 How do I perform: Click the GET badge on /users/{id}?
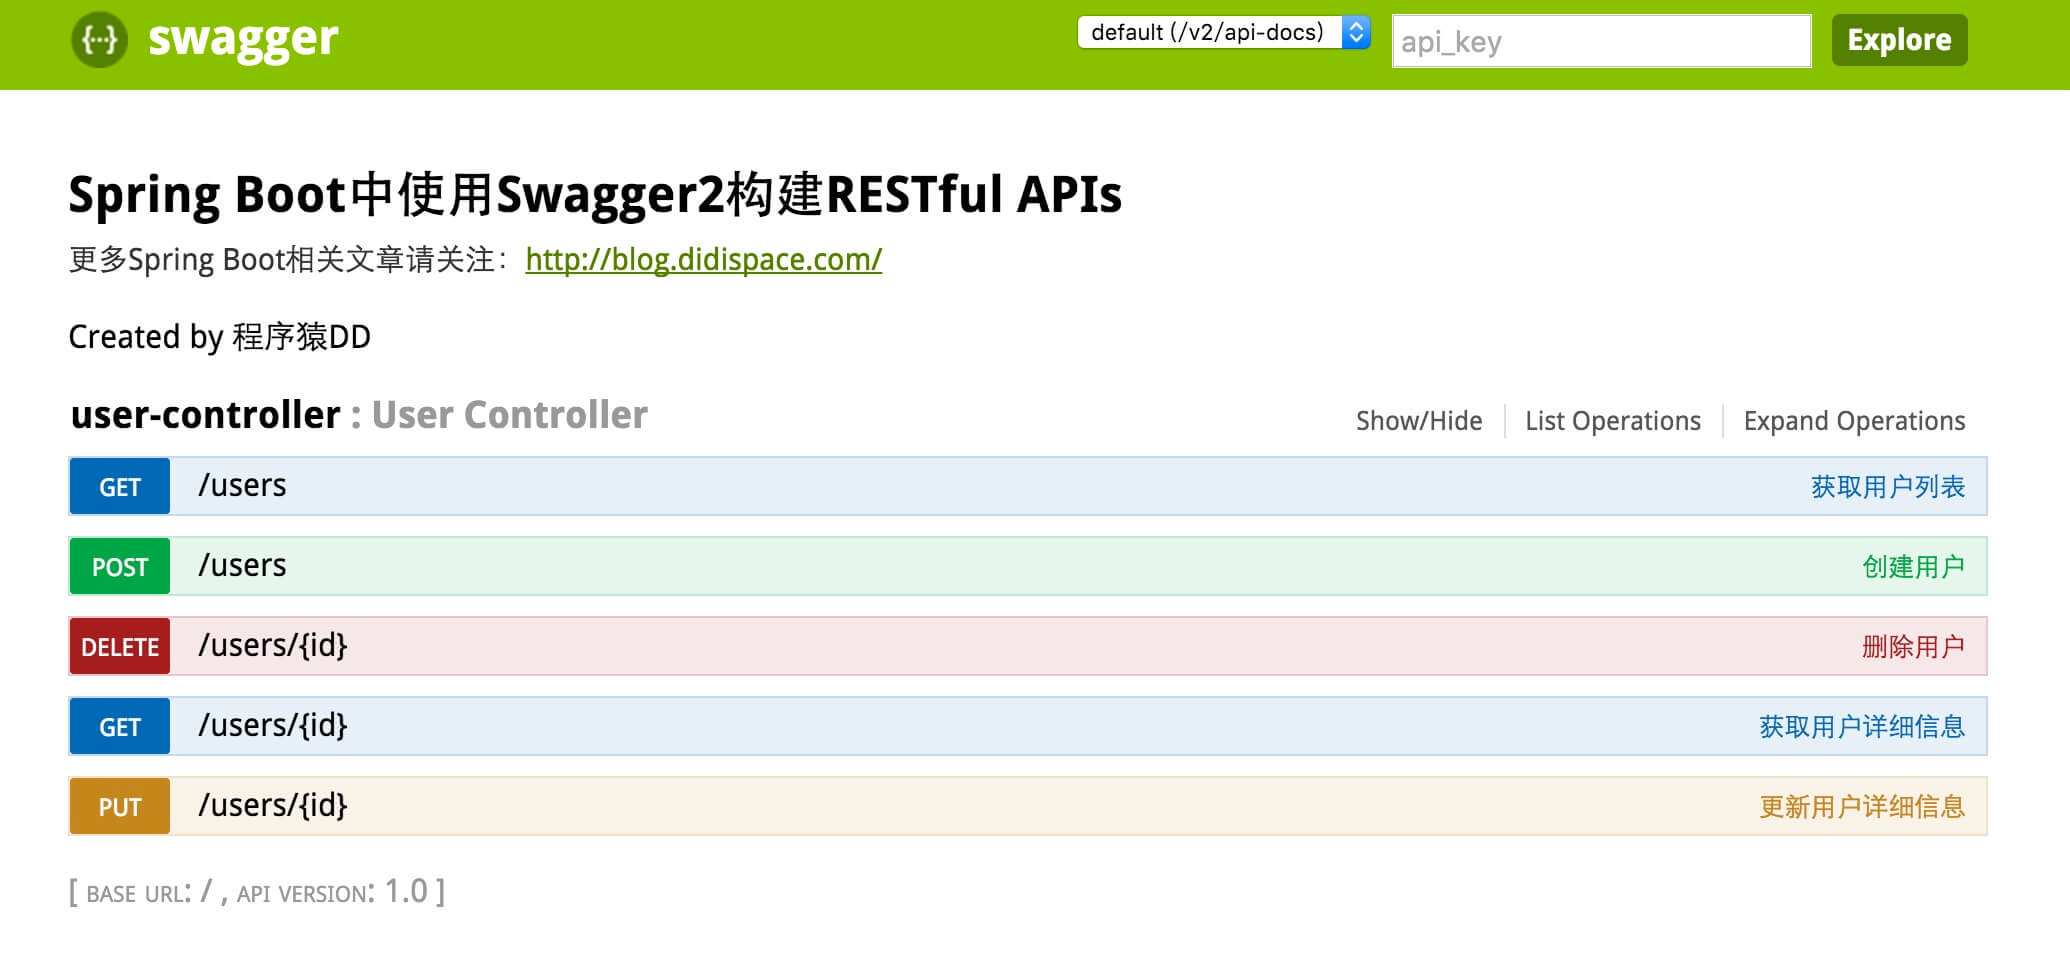coord(119,726)
